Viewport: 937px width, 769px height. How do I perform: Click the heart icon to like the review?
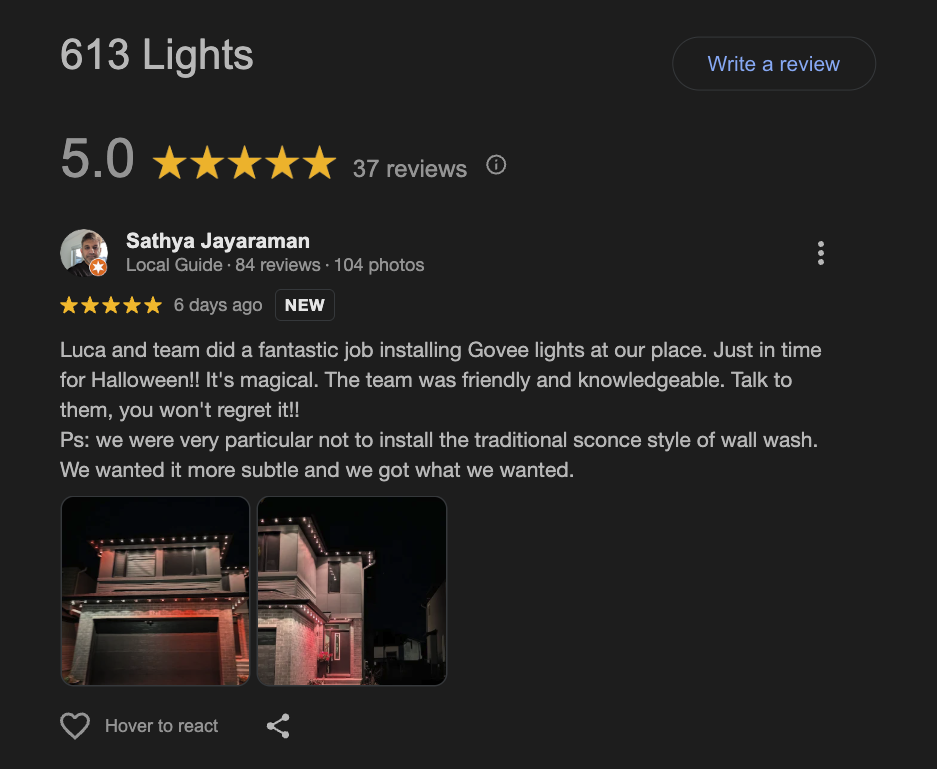(75, 726)
